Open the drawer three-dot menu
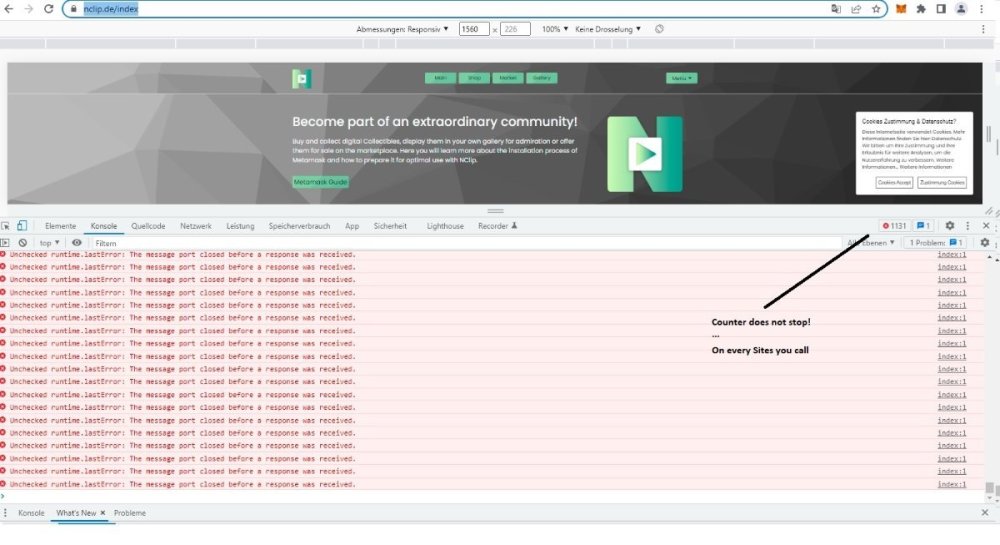This screenshot has height=545, width=1000. coord(6,513)
